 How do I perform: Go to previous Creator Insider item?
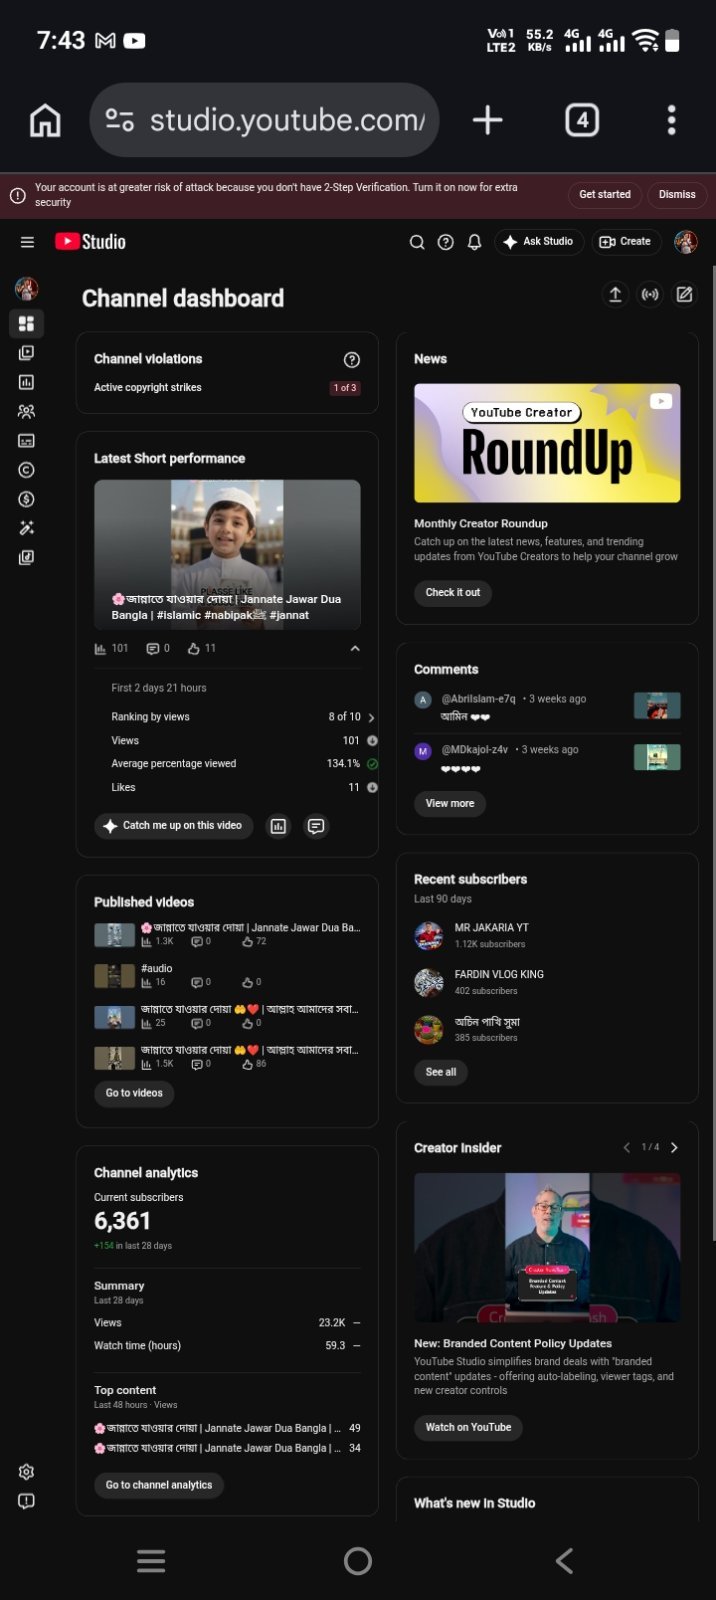[x=626, y=1148]
